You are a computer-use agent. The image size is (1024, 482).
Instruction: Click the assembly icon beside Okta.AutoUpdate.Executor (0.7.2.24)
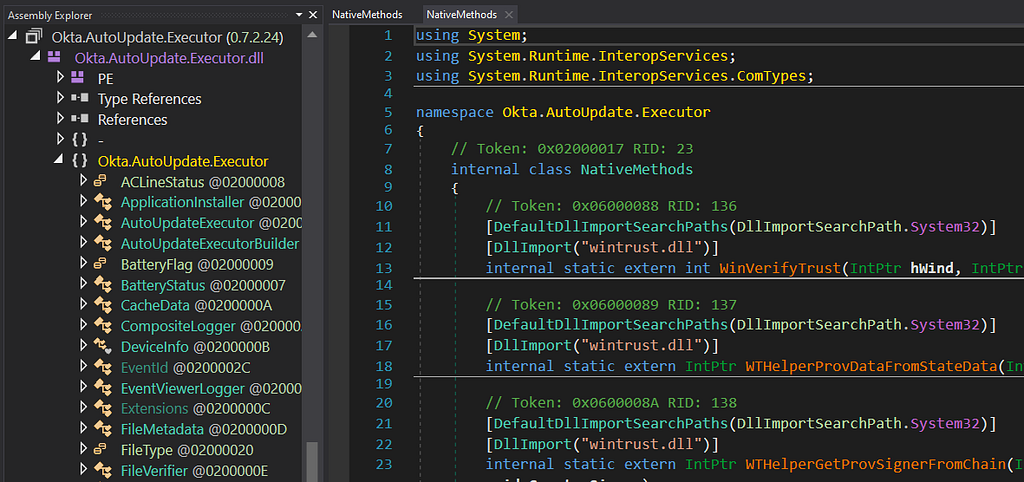coord(33,37)
